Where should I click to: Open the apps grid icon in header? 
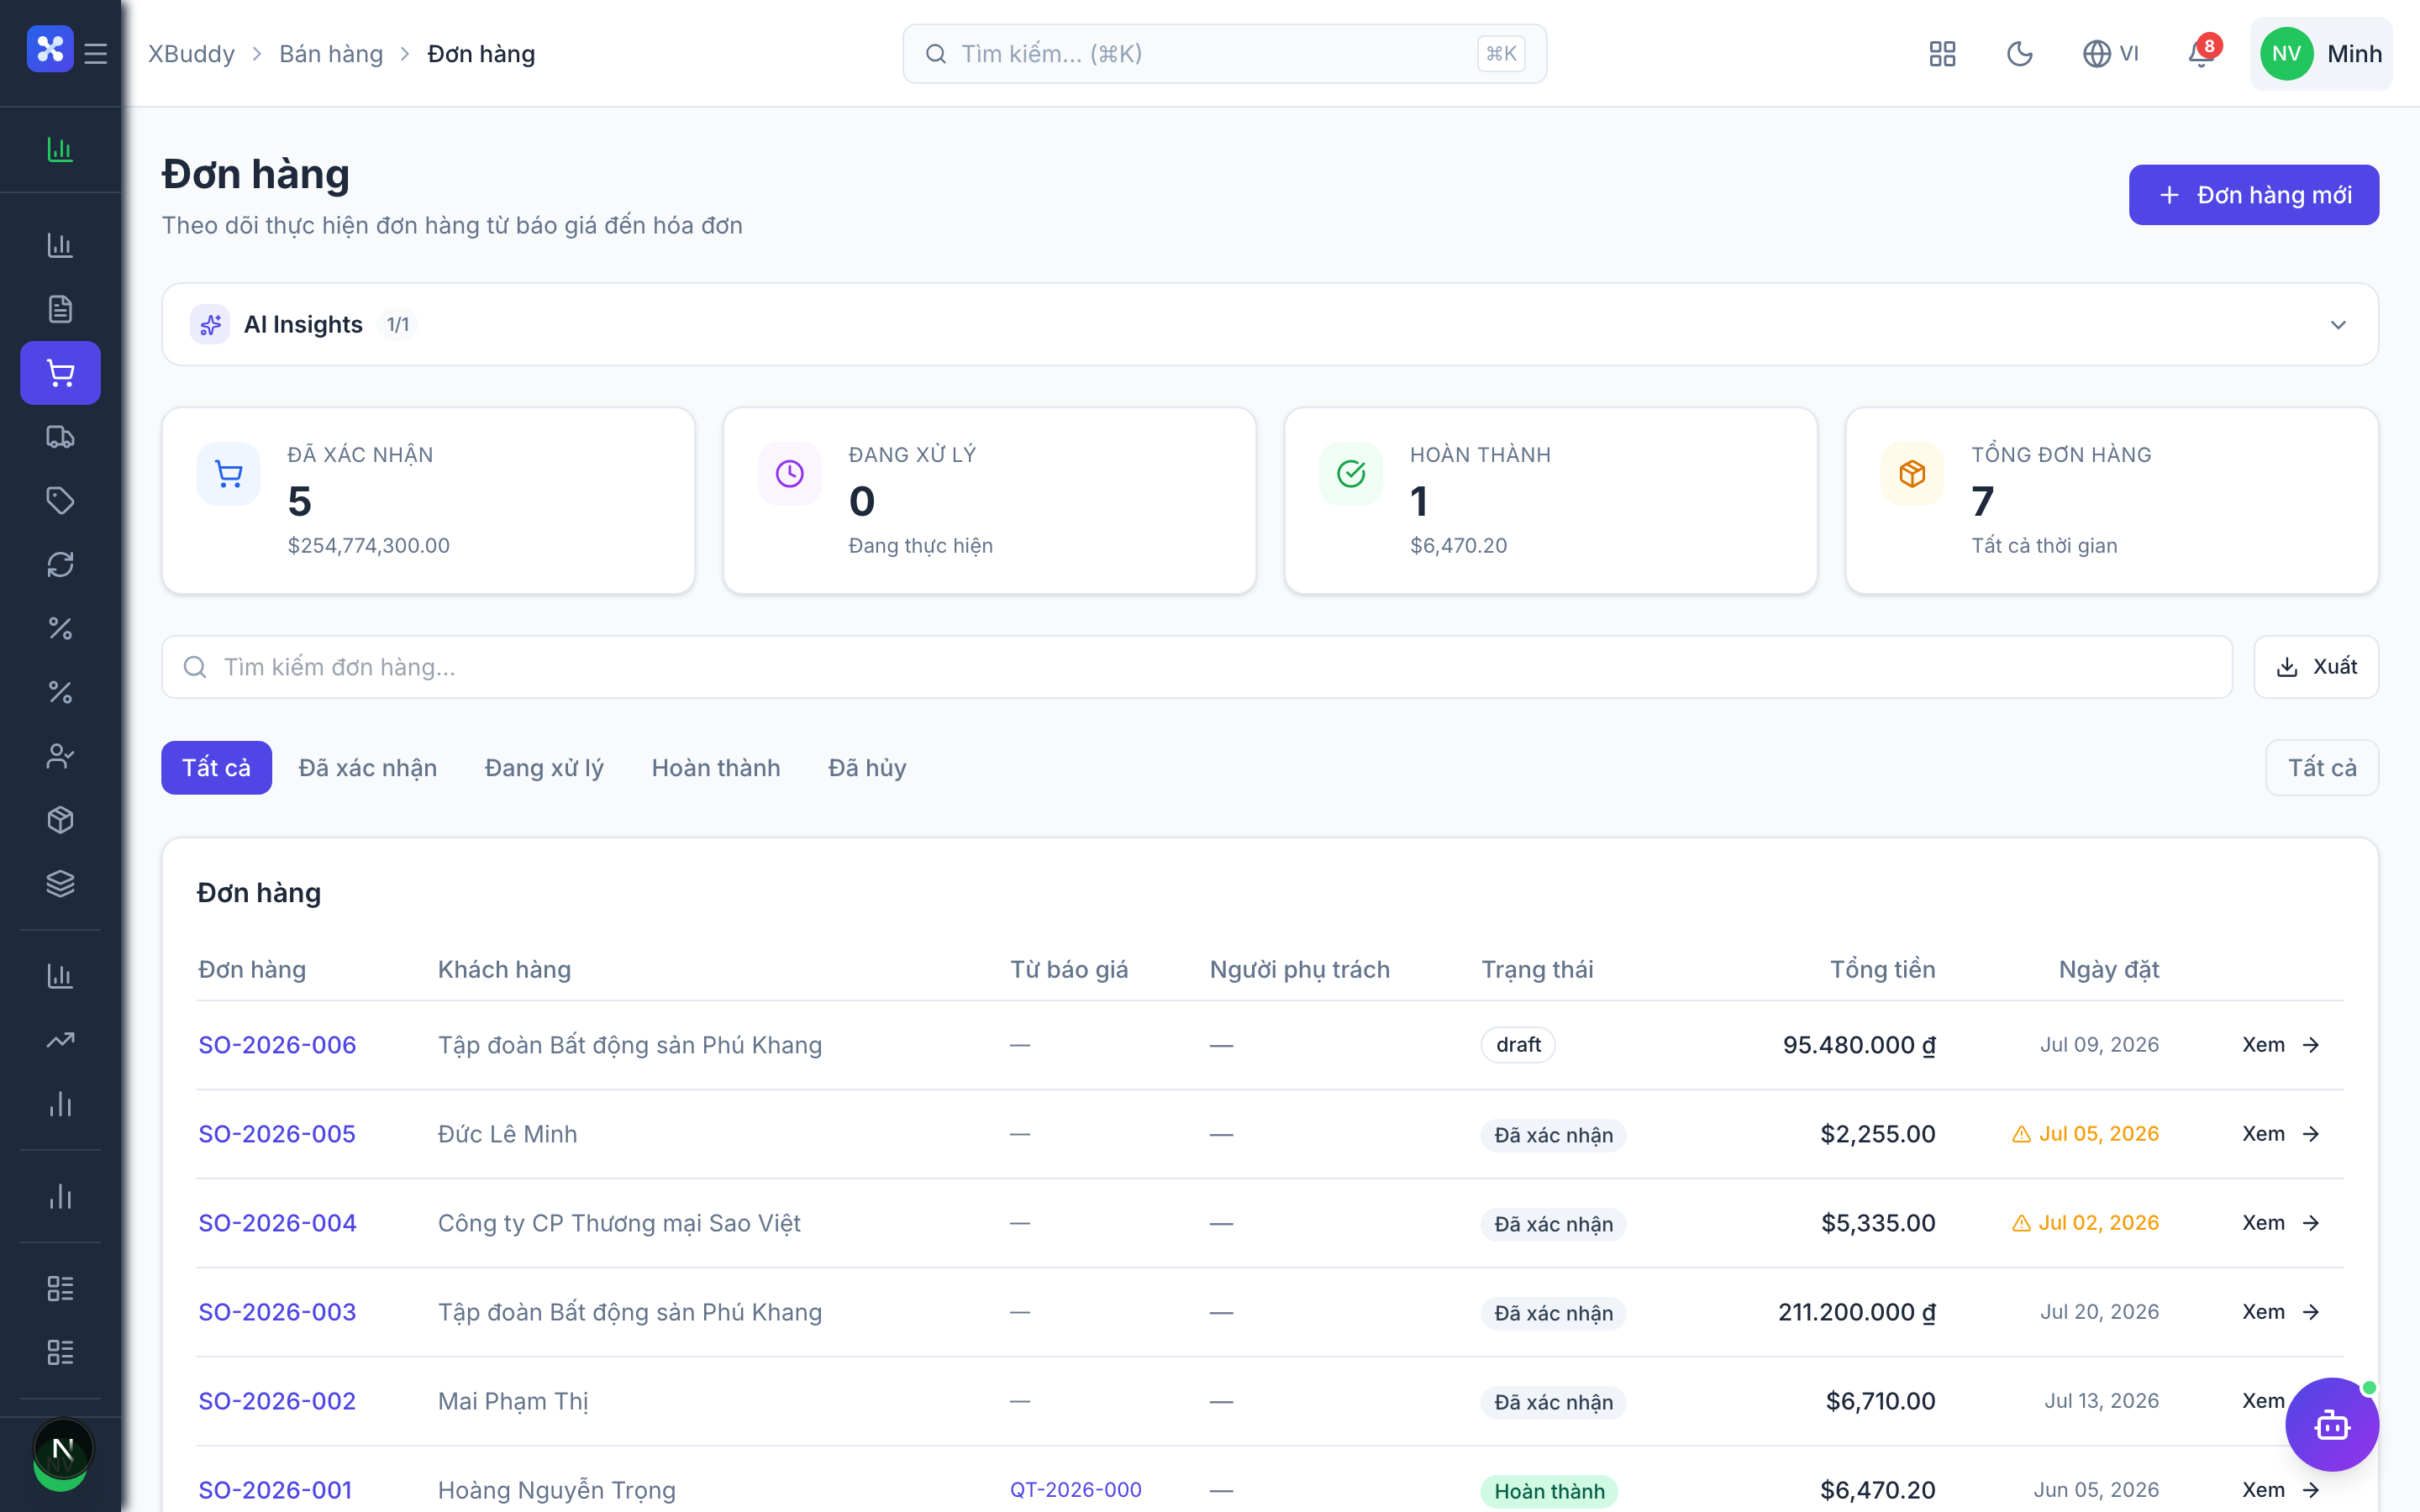pyautogui.click(x=1942, y=53)
